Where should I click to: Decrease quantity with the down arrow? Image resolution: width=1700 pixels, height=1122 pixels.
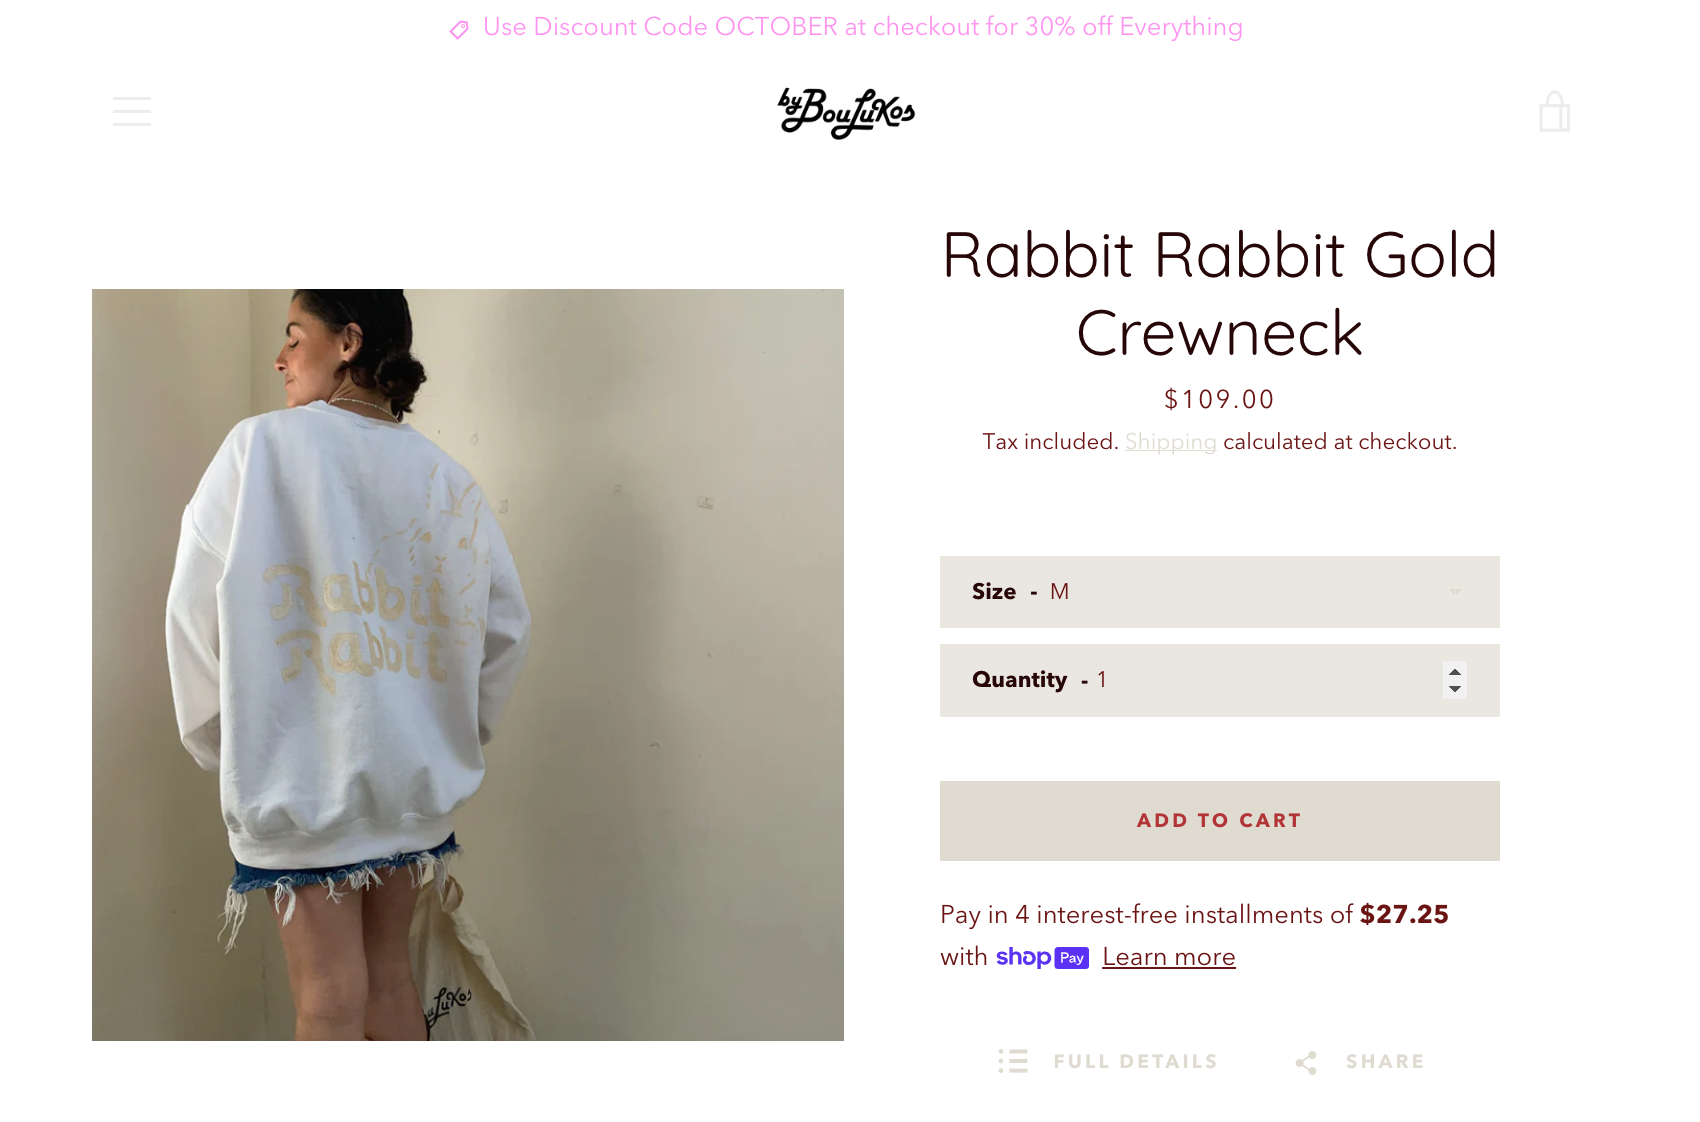point(1455,688)
